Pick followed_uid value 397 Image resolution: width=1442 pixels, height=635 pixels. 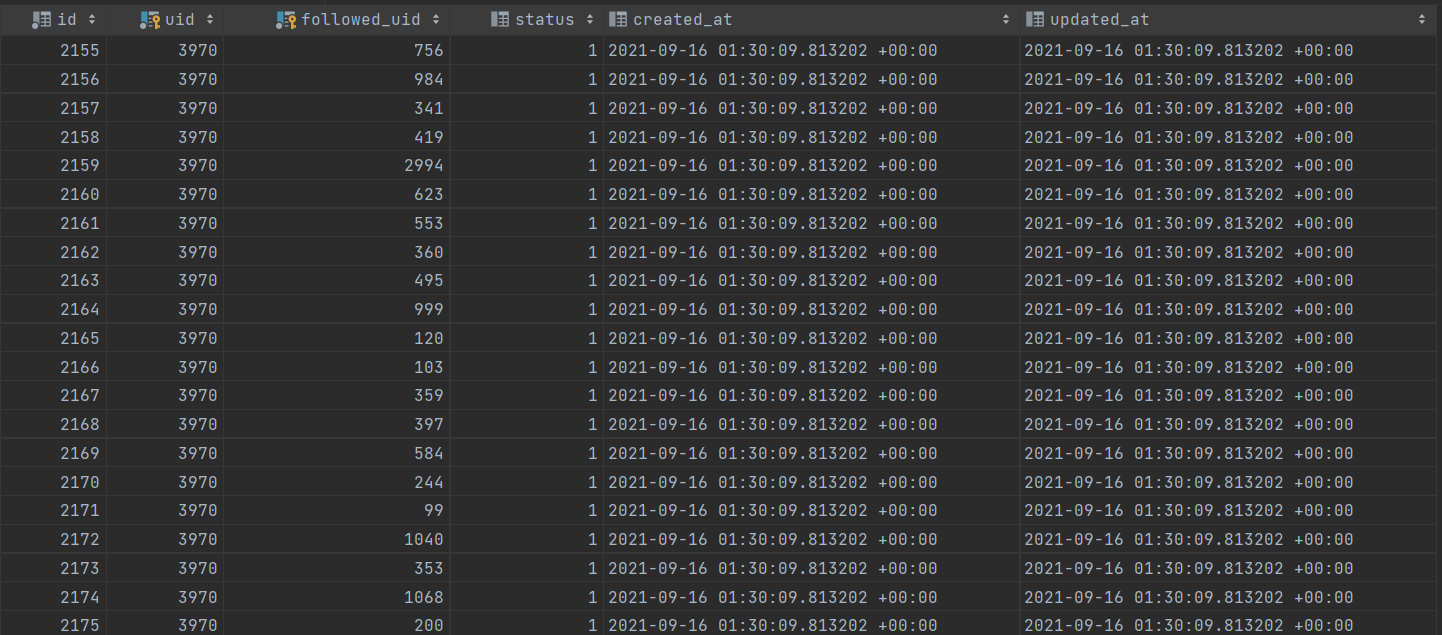pos(429,425)
